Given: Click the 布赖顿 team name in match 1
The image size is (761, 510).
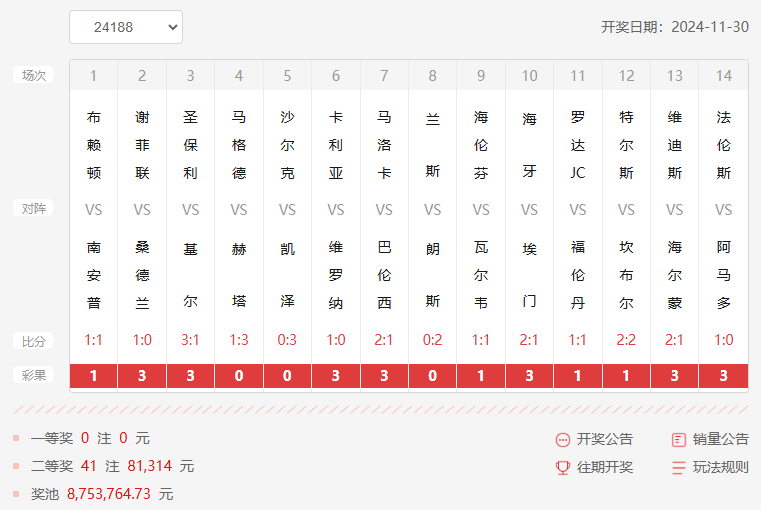Looking at the screenshot, I should tap(94, 145).
